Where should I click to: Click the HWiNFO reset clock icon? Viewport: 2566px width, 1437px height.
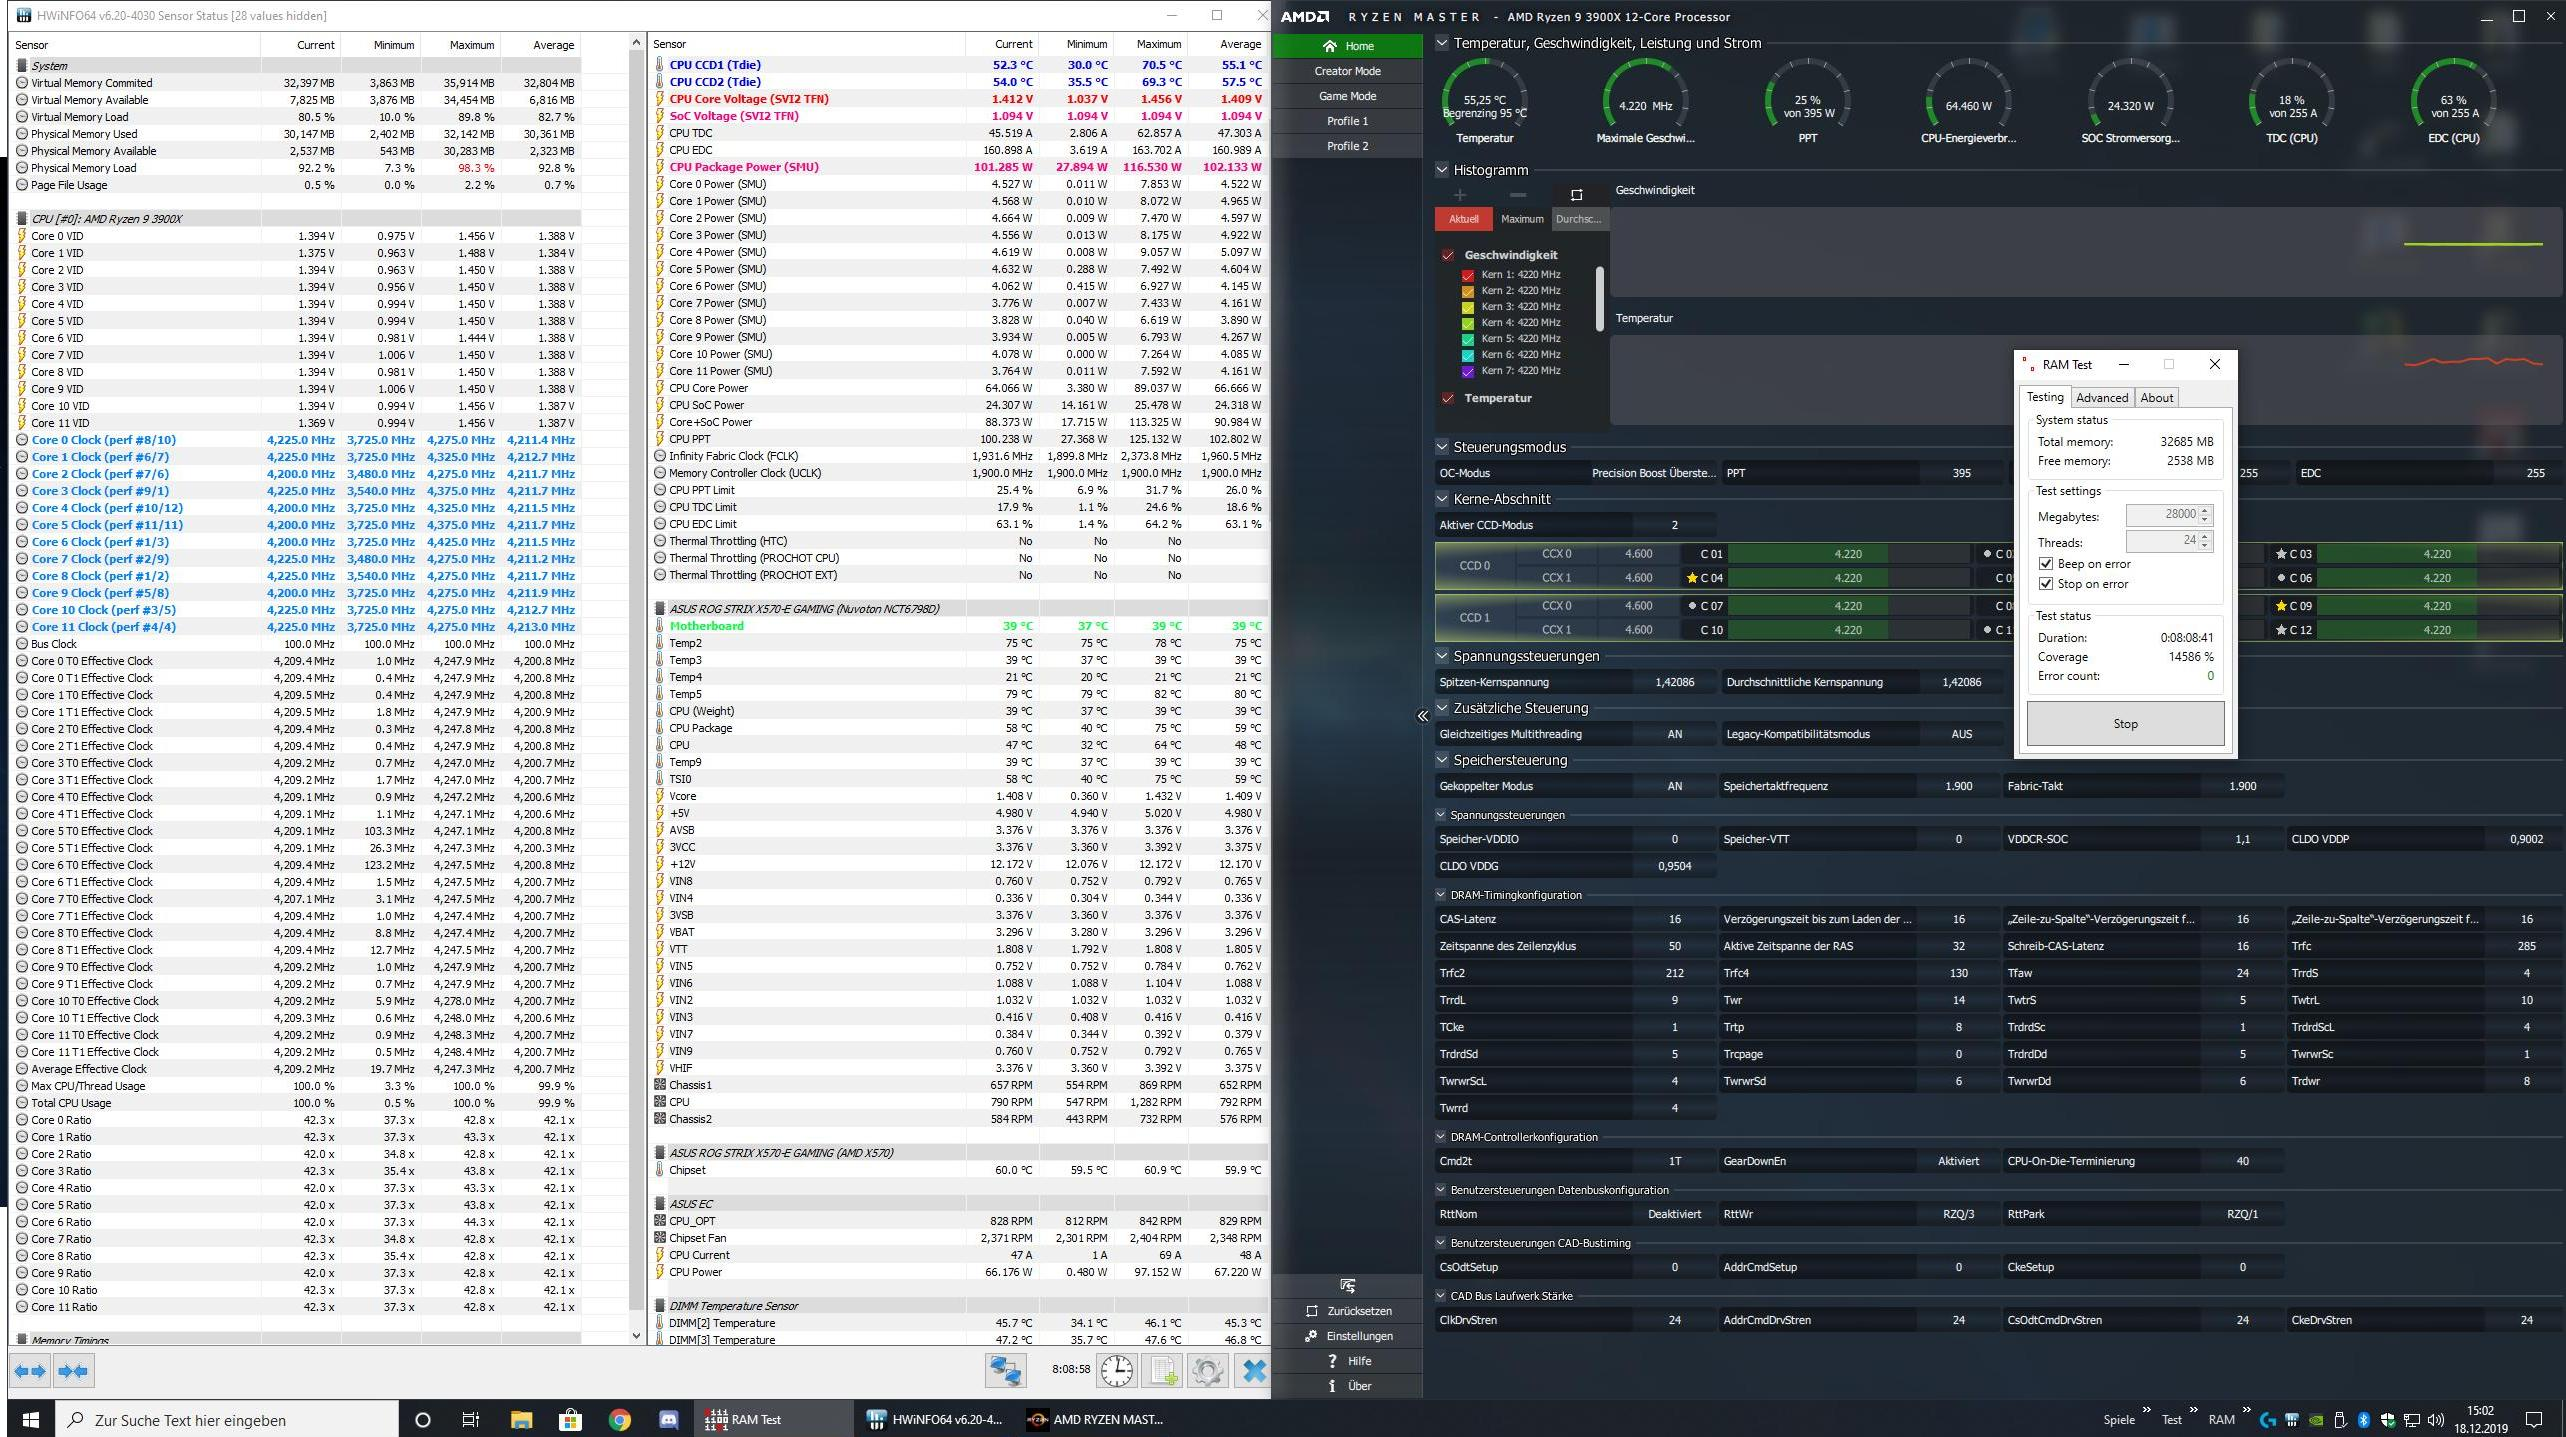tap(1117, 1370)
